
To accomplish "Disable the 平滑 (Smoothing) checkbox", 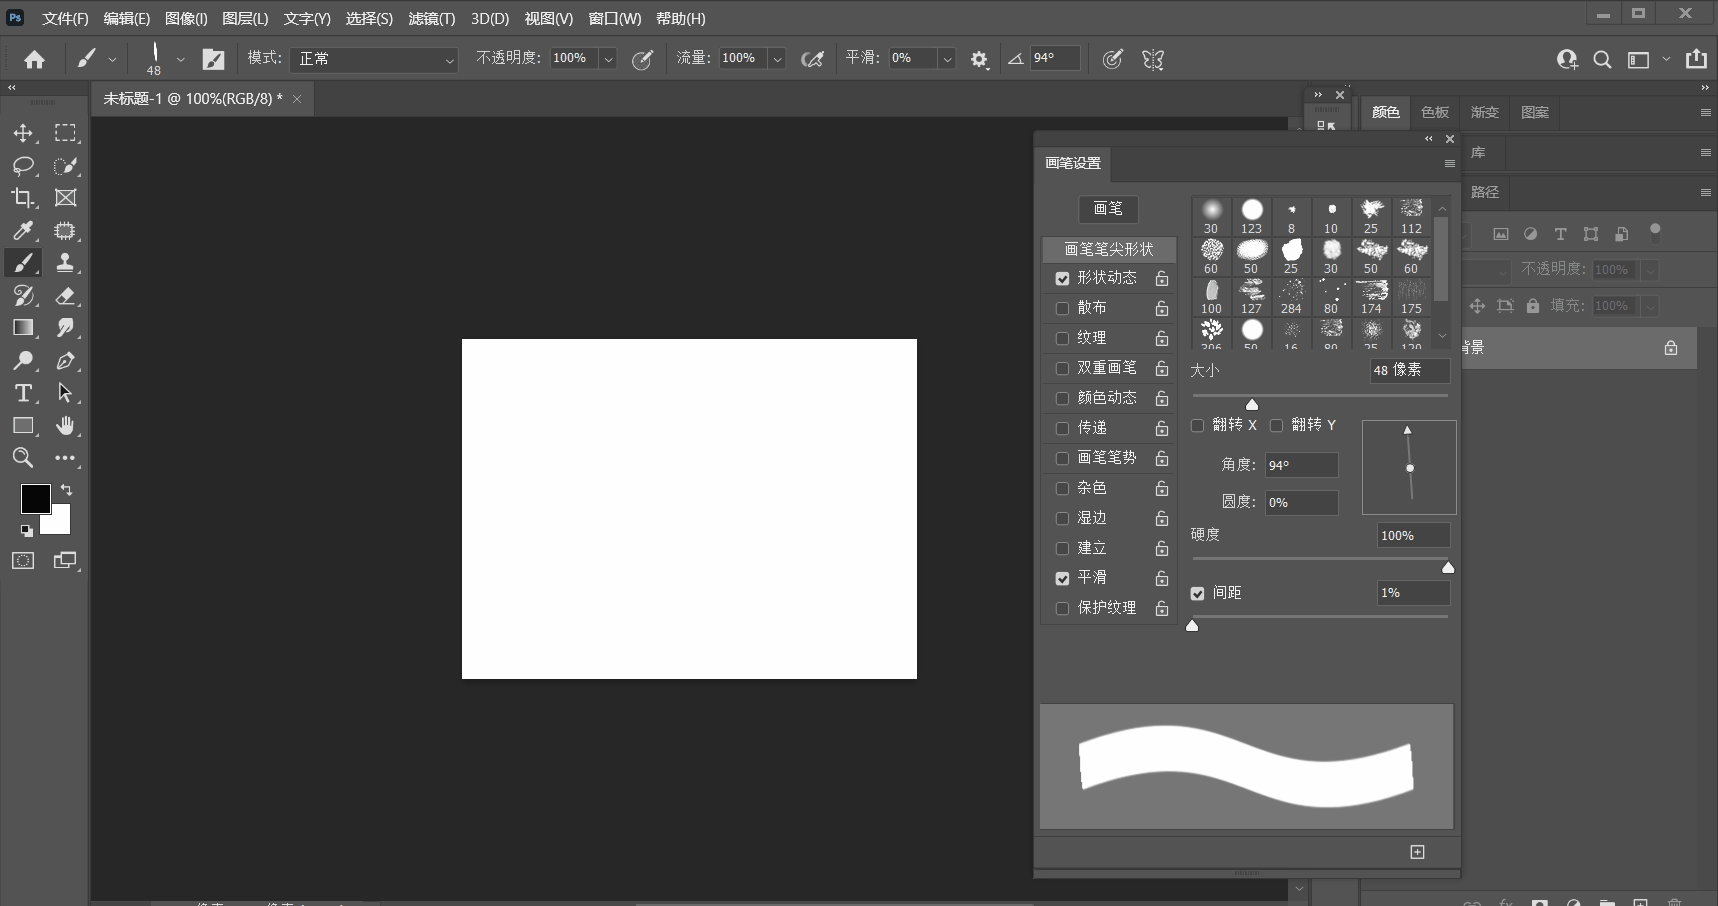I will 1062,578.
